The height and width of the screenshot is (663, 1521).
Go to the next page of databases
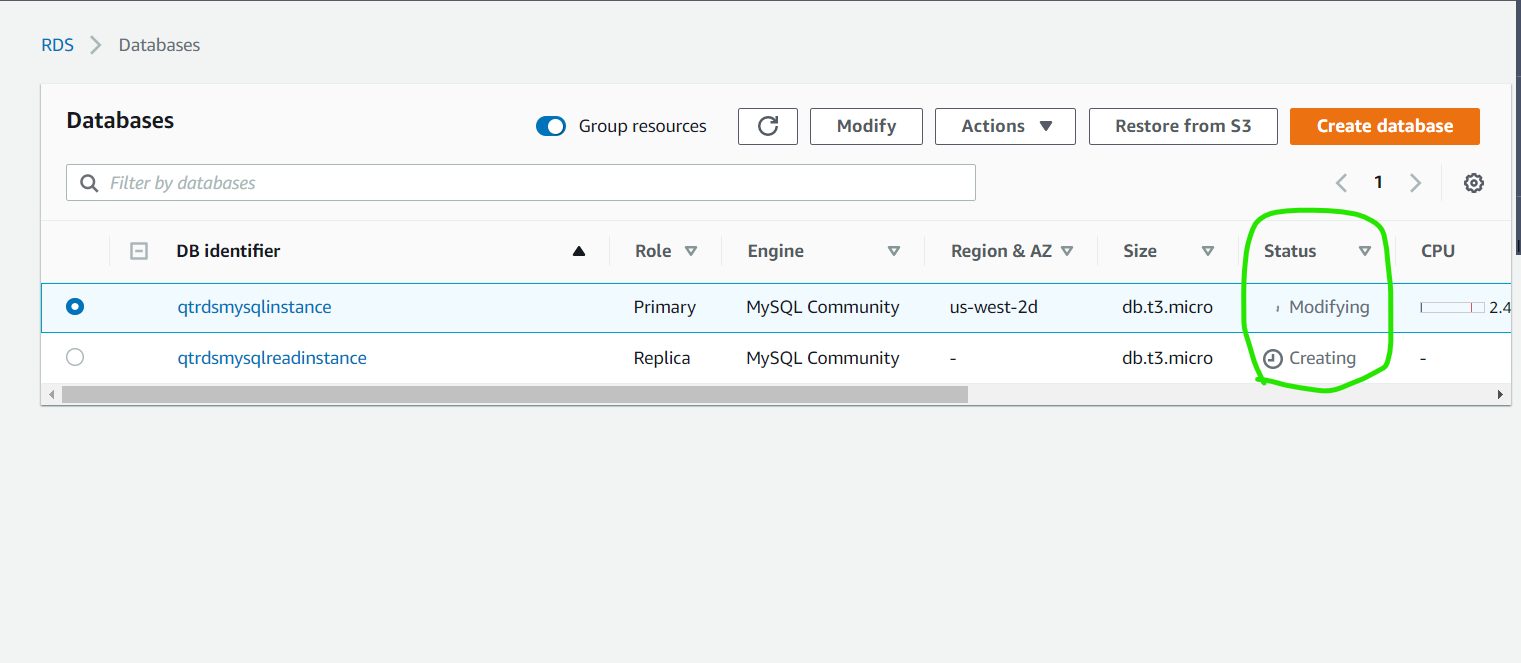tap(1415, 182)
